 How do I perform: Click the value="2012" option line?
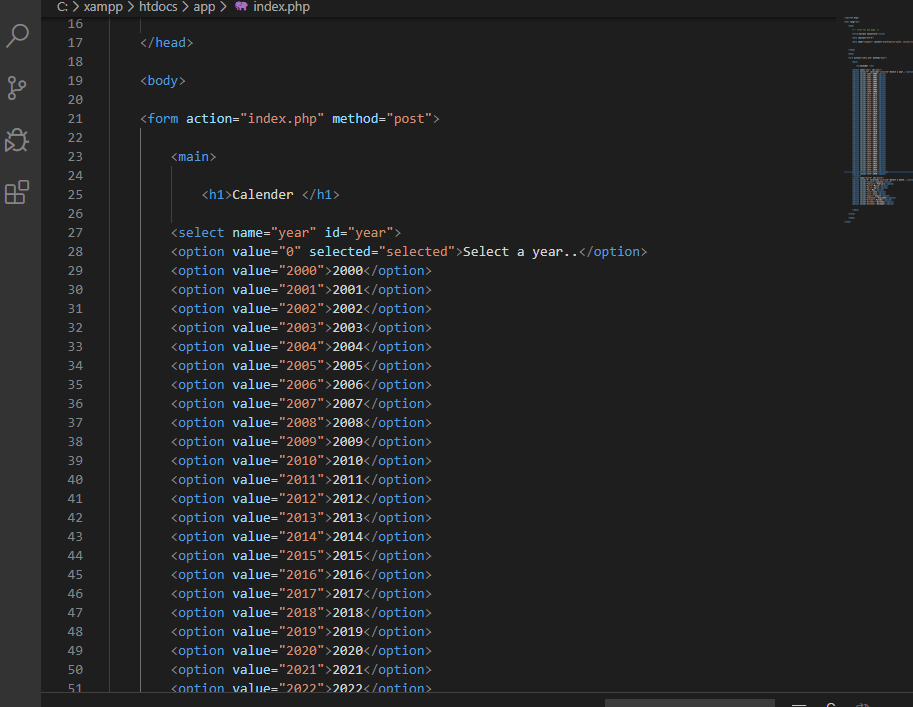(301, 499)
